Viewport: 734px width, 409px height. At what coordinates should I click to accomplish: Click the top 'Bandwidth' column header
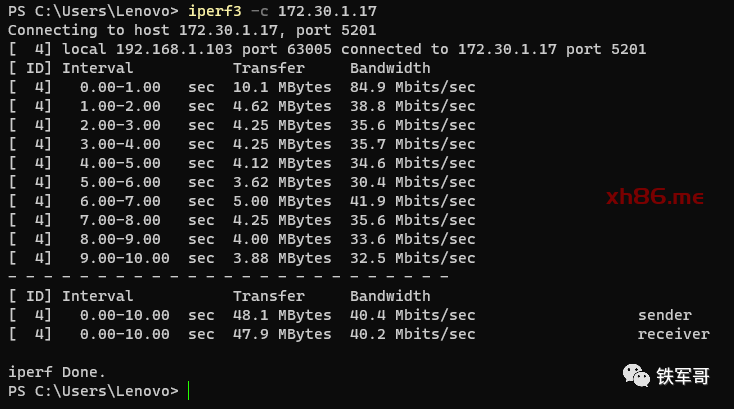pos(390,68)
